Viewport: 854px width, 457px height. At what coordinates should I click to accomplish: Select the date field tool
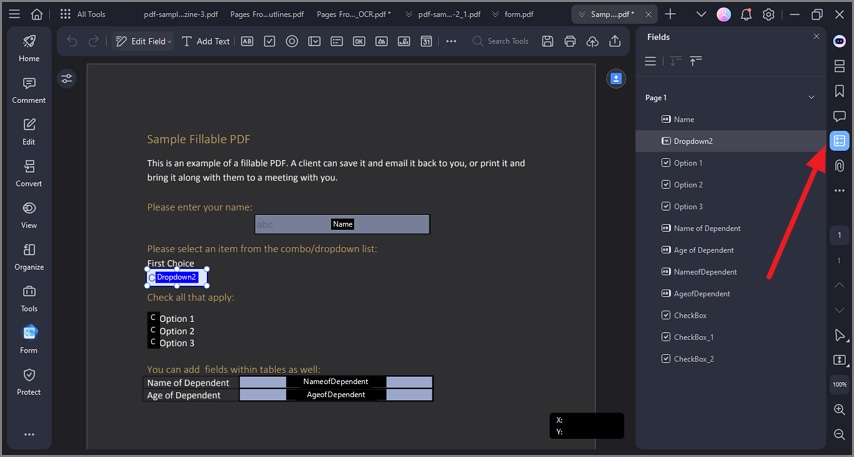(426, 41)
